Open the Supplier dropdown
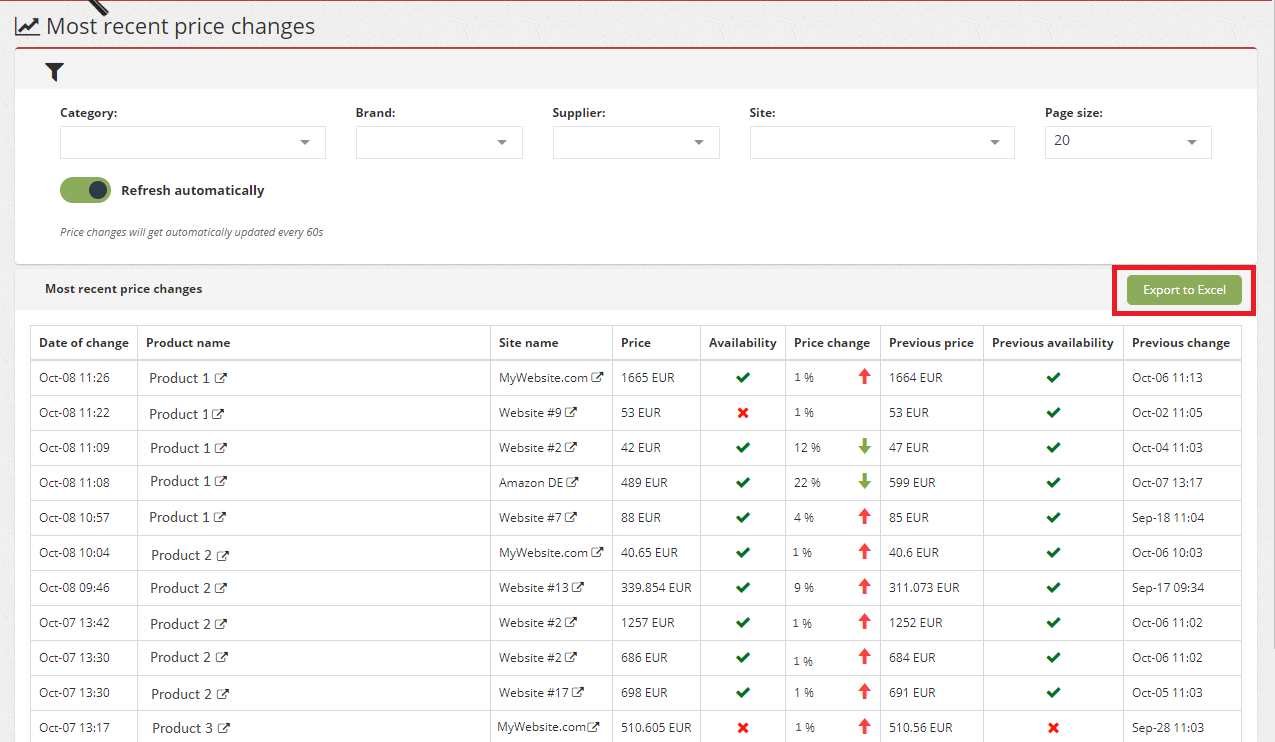Image resolution: width=1275 pixels, height=742 pixels. (636, 142)
